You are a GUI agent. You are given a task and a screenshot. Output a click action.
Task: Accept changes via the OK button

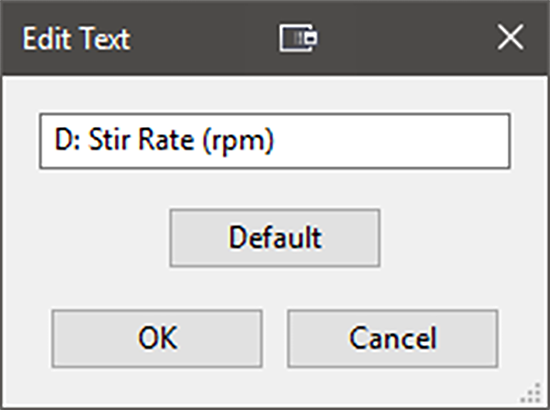(157, 338)
